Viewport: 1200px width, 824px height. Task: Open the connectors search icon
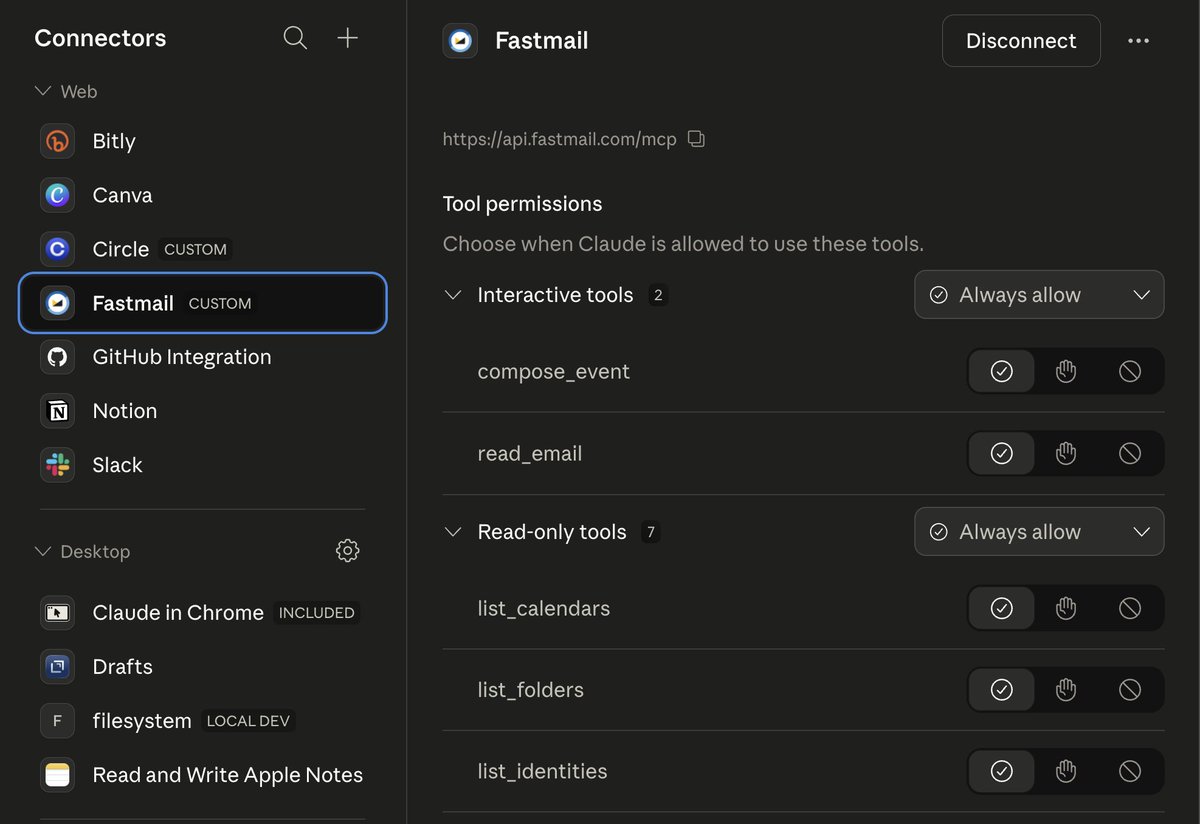coord(295,38)
